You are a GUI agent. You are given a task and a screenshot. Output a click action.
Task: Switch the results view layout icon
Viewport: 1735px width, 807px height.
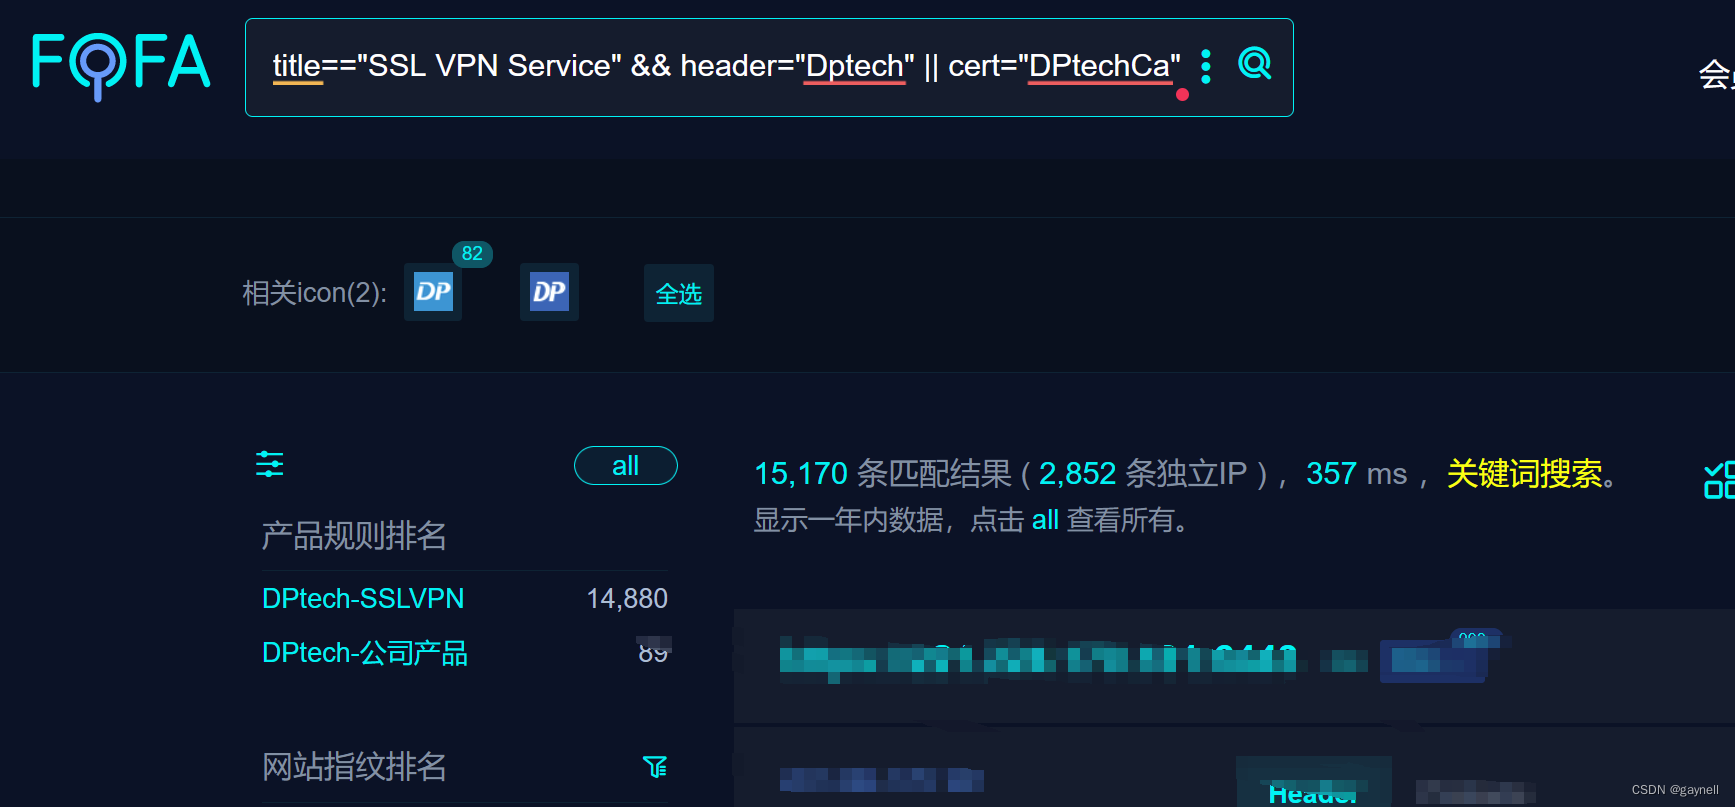[1720, 480]
